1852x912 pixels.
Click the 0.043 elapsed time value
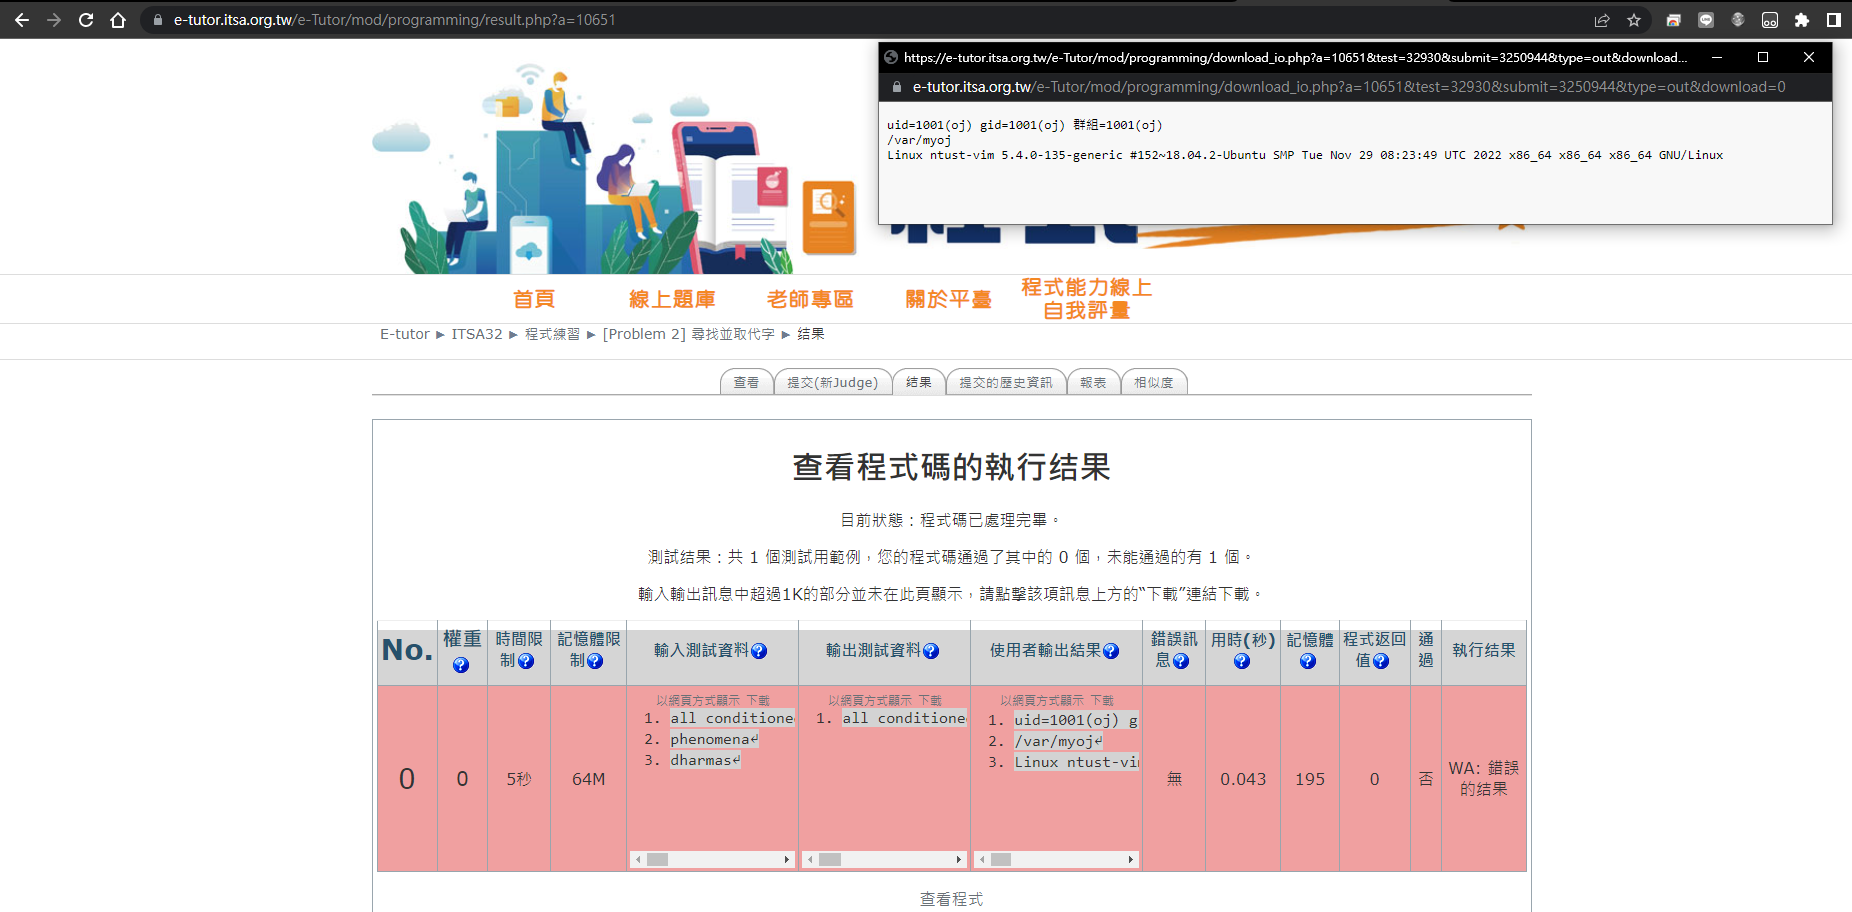coord(1243,779)
